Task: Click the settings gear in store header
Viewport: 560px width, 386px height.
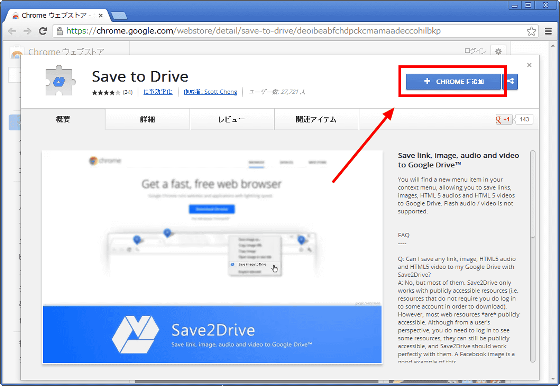Action: click(x=498, y=51)
